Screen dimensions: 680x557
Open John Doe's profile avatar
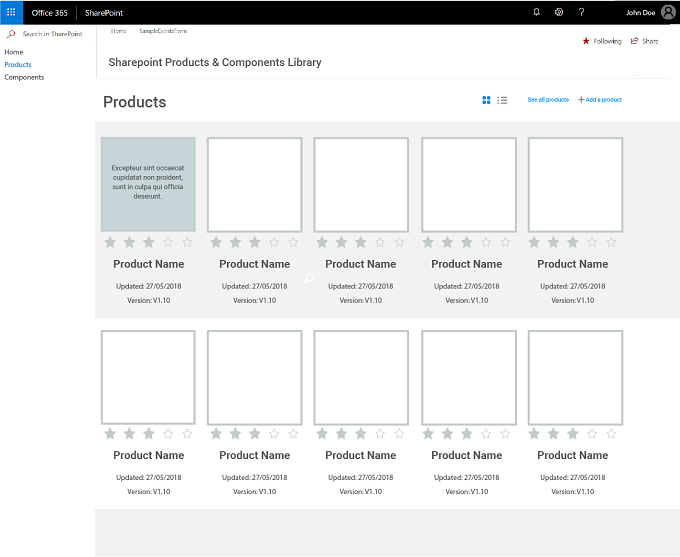pyautogui.click(x=668, y=12)
